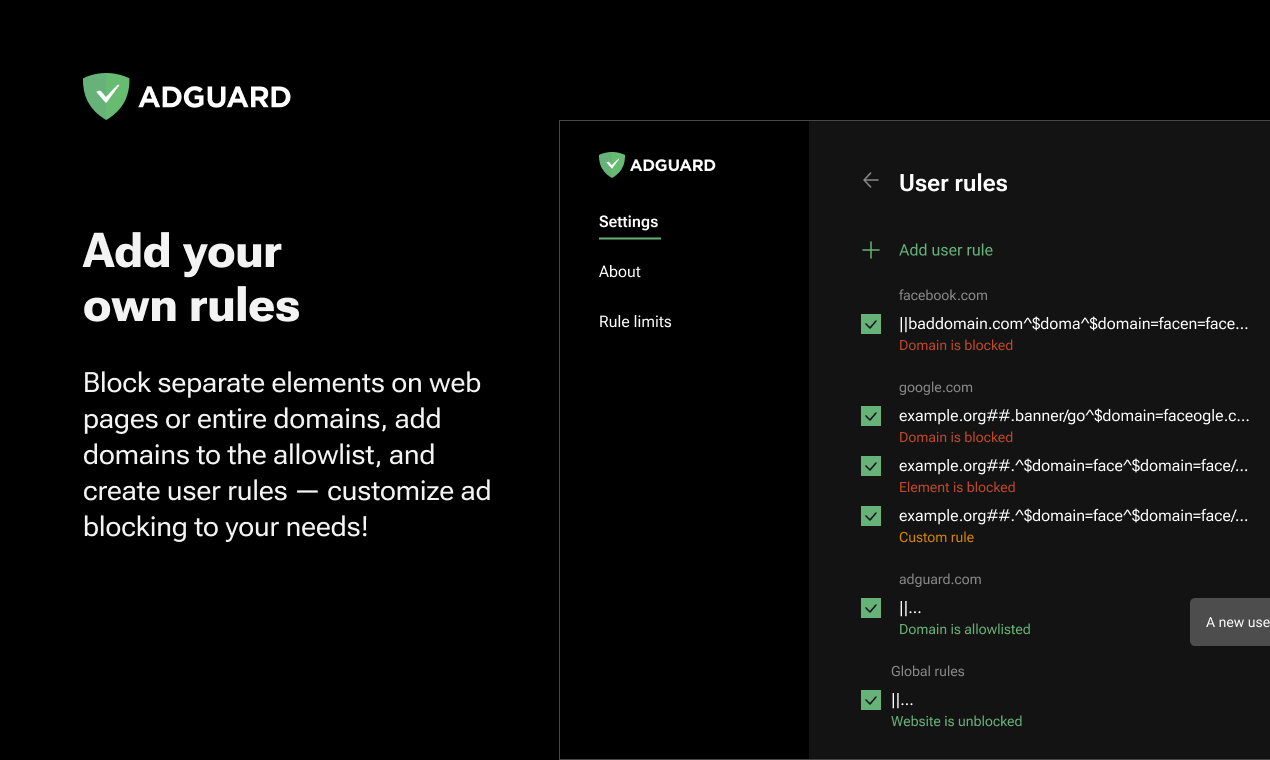Image resolution: width=1270 pixels, height=760 pixels.
Task: Click the plus icon for adding a rule
Action: 871,251
